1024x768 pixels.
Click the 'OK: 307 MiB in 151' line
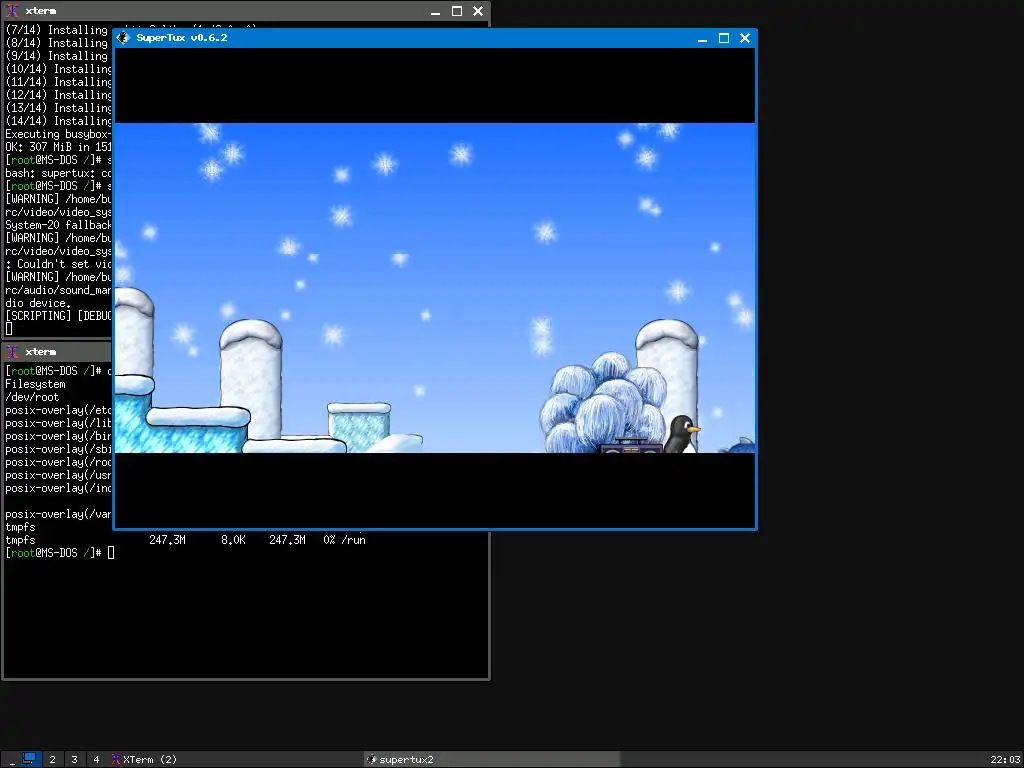59,148
